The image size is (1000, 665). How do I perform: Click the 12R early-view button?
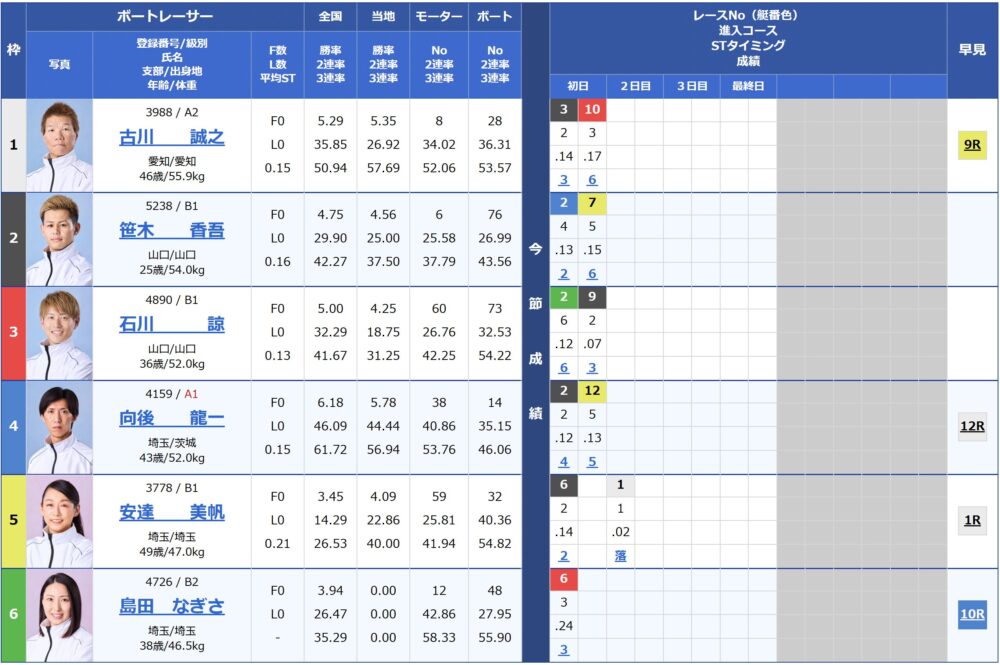(972, 426)
